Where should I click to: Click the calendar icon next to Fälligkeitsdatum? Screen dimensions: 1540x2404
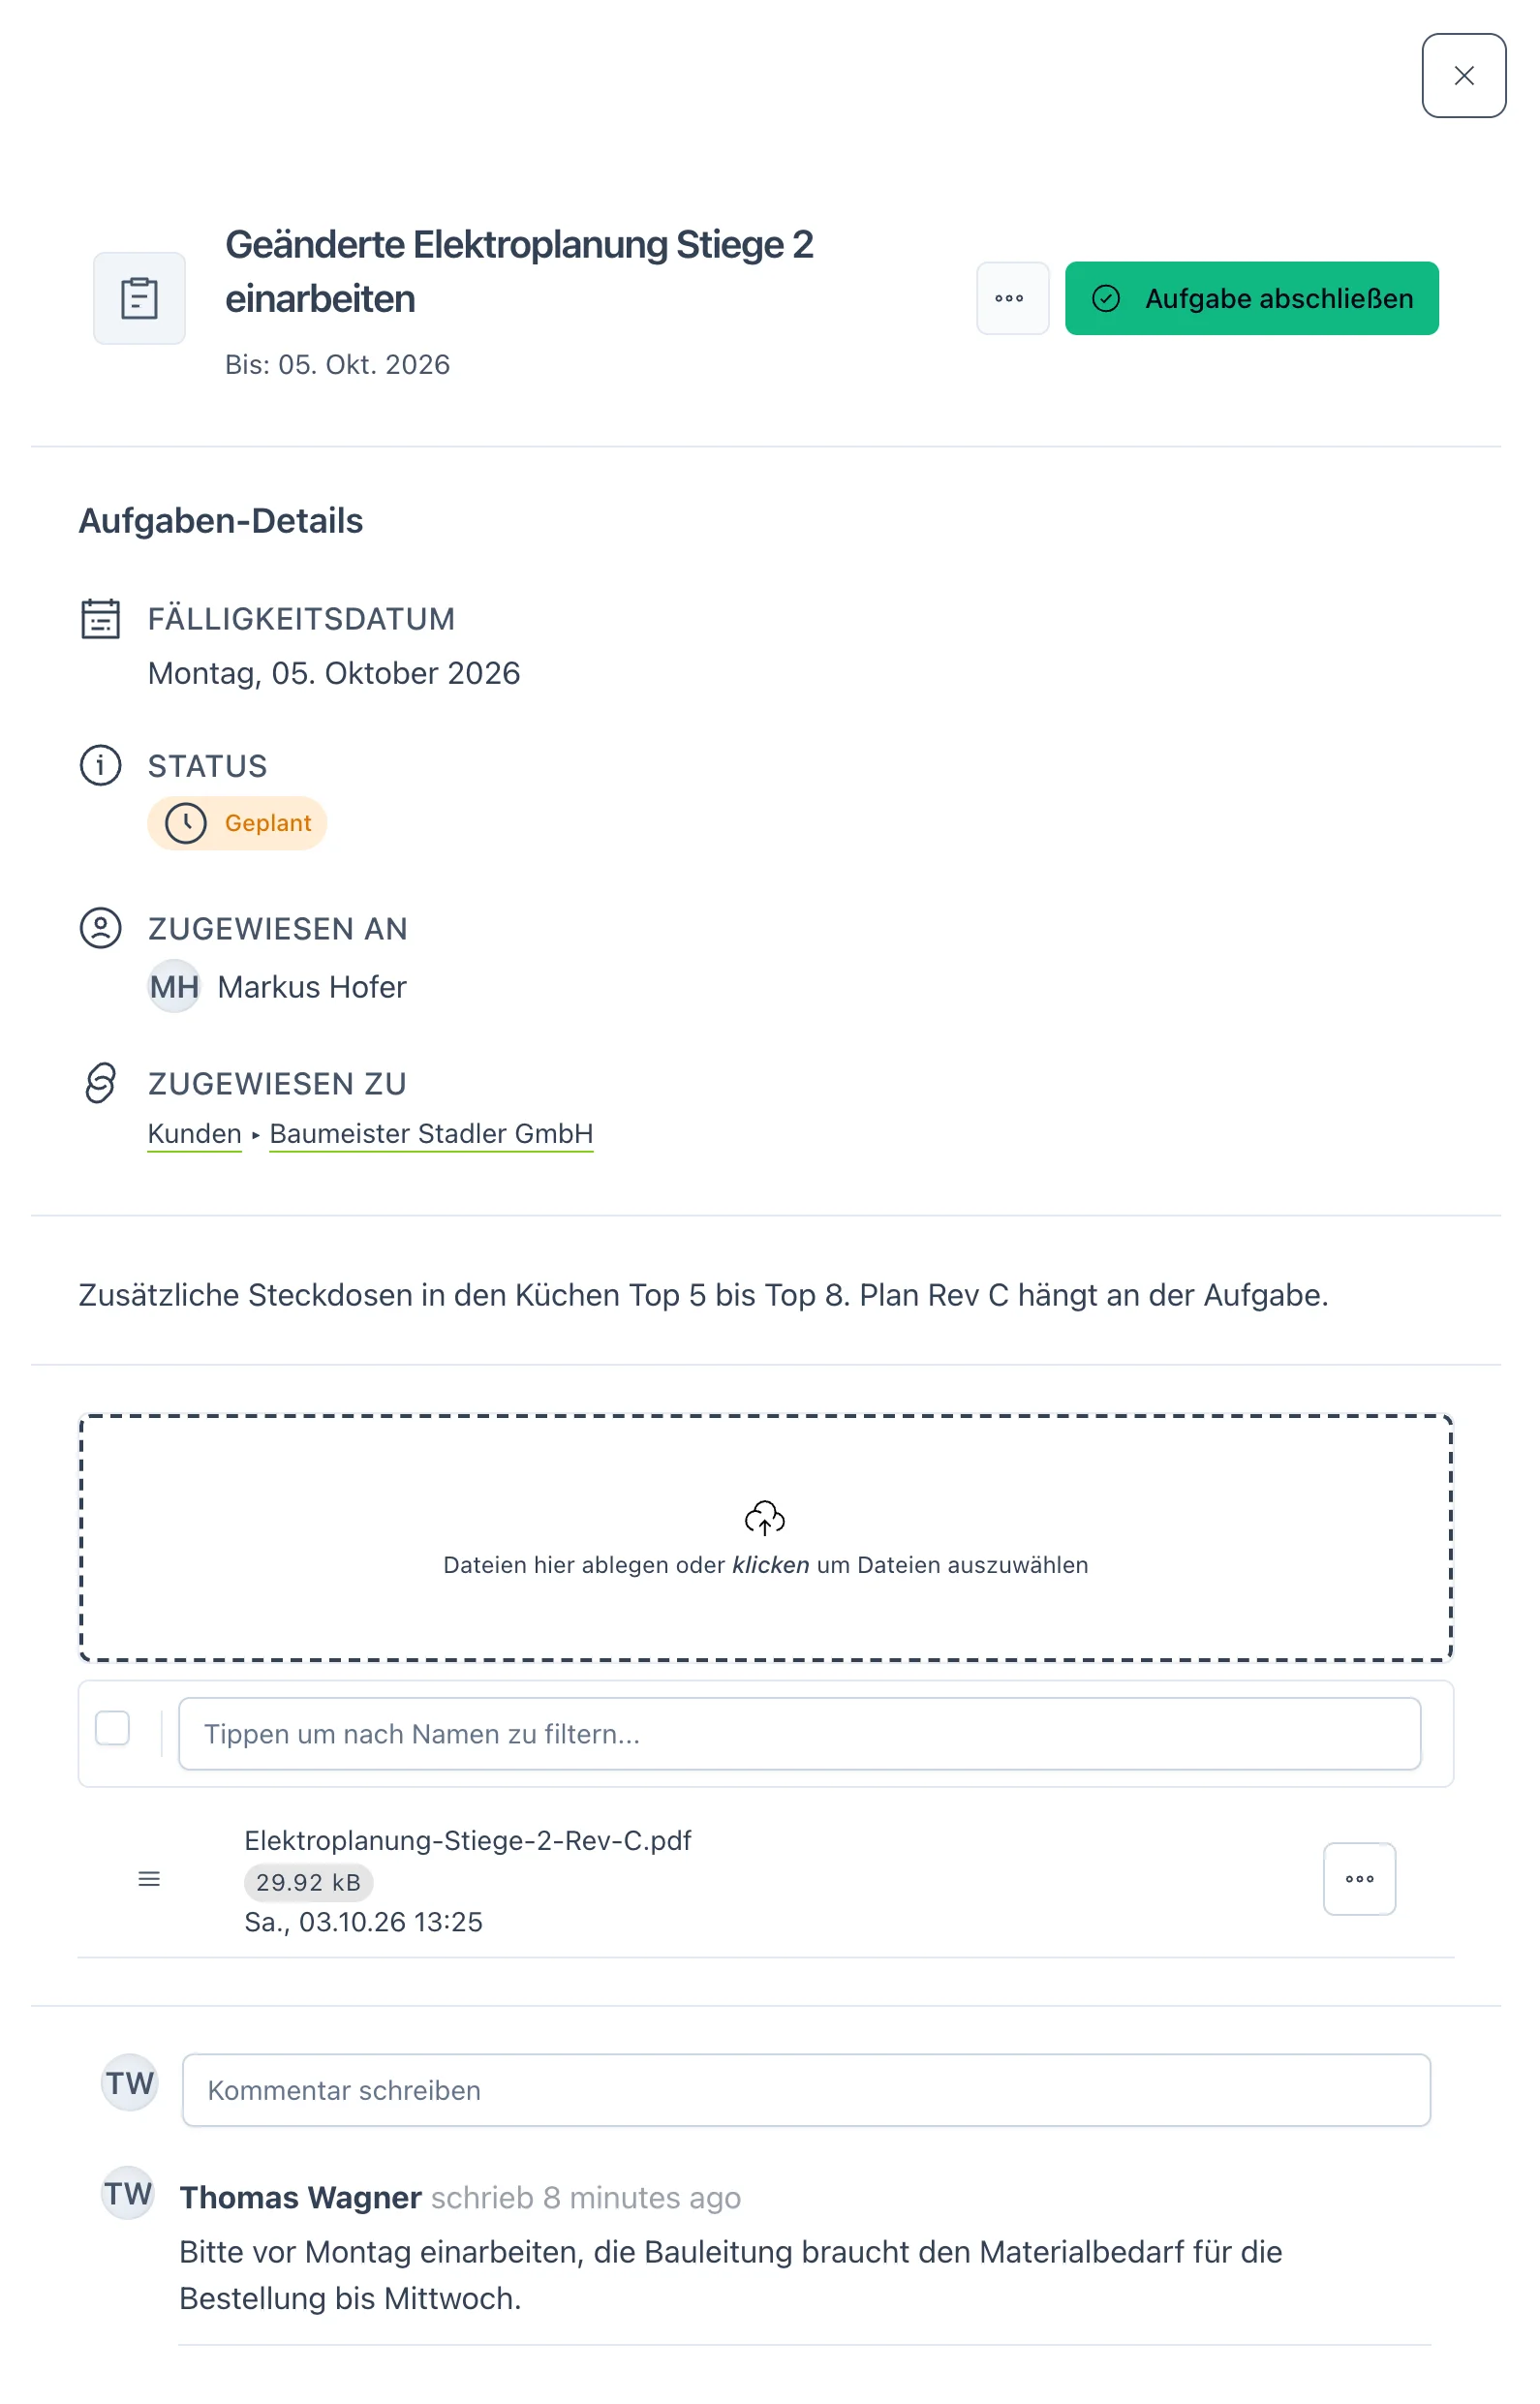coord(100,618)
